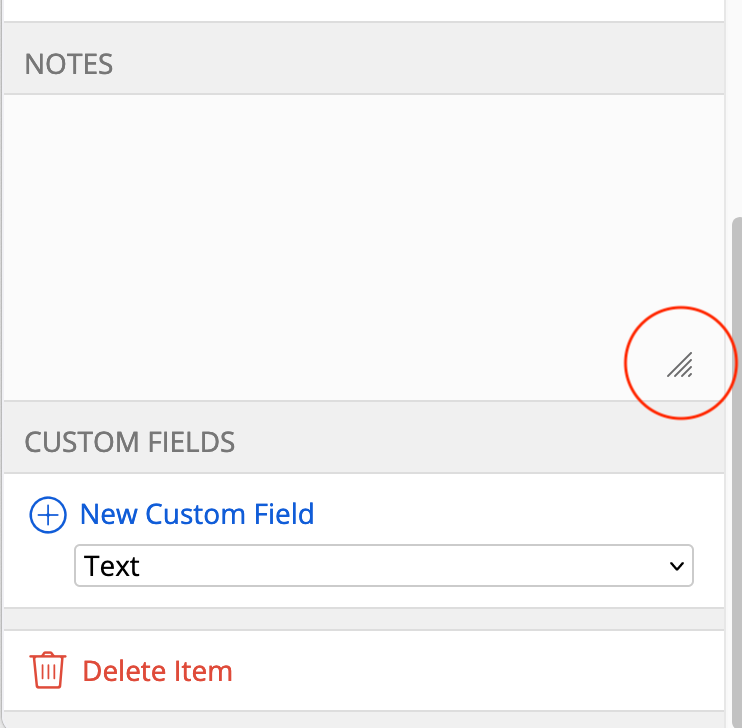Click the NOTES section header
The width and height of the screenshot is (742, 728).
tap(69, 64)
